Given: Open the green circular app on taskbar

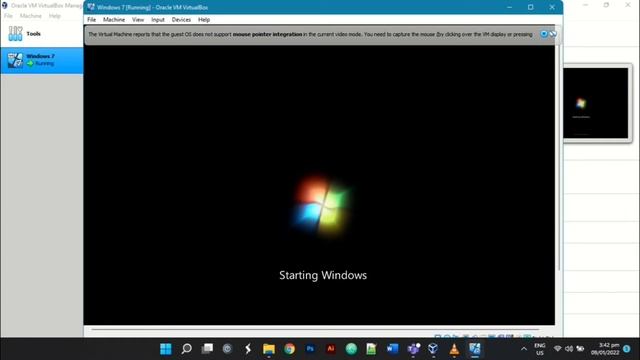Looking at the screenshot, I should [x=351, y=349].
